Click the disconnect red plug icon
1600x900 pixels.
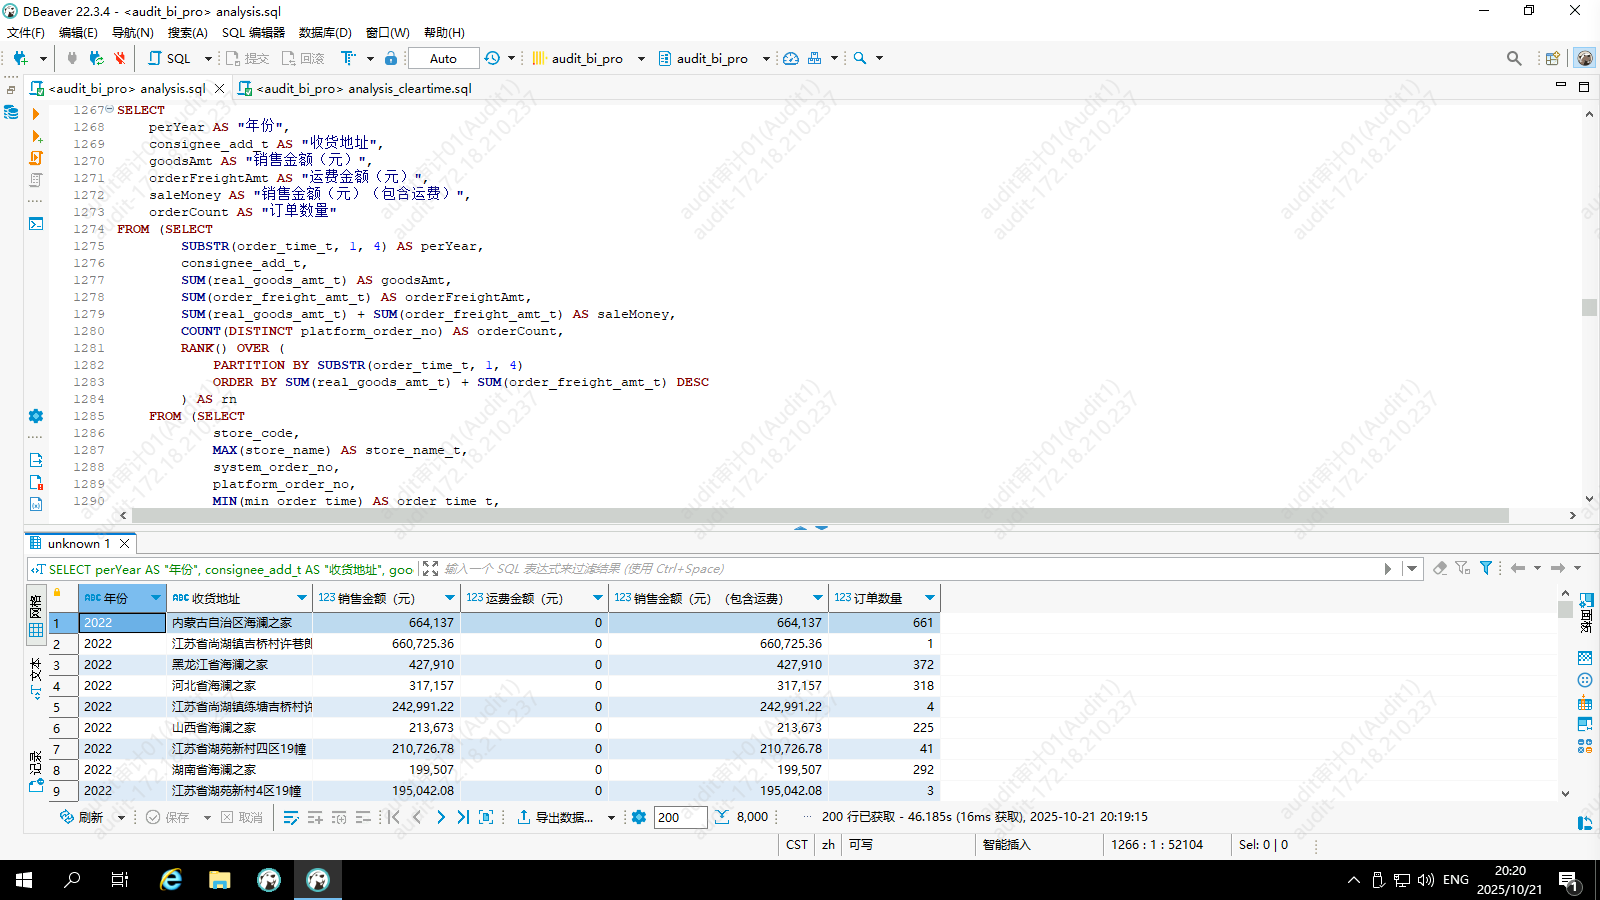coord(120,58)
